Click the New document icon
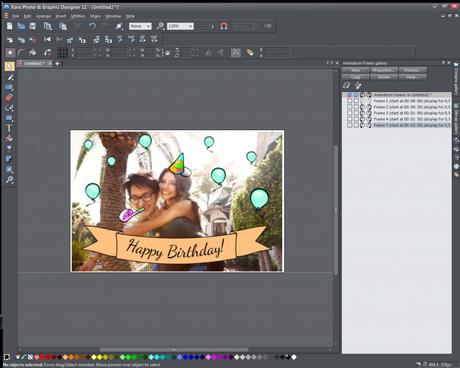Screen dimensions: 460x368 coord(10,26)
